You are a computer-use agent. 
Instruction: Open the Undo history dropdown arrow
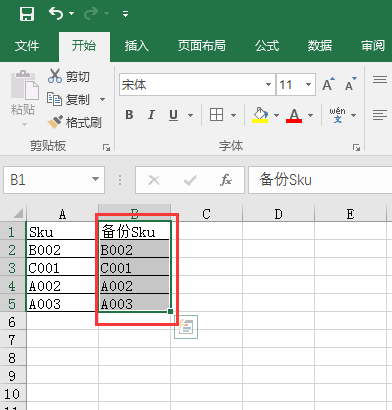tap(71, 14)
